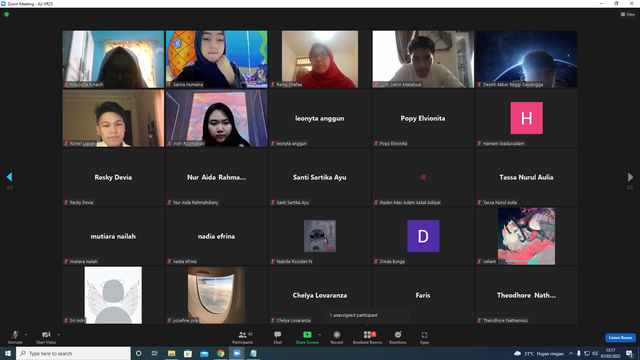
Task: Select the Tassa Nurul Aulia participant tile
Action: point(526,177)
